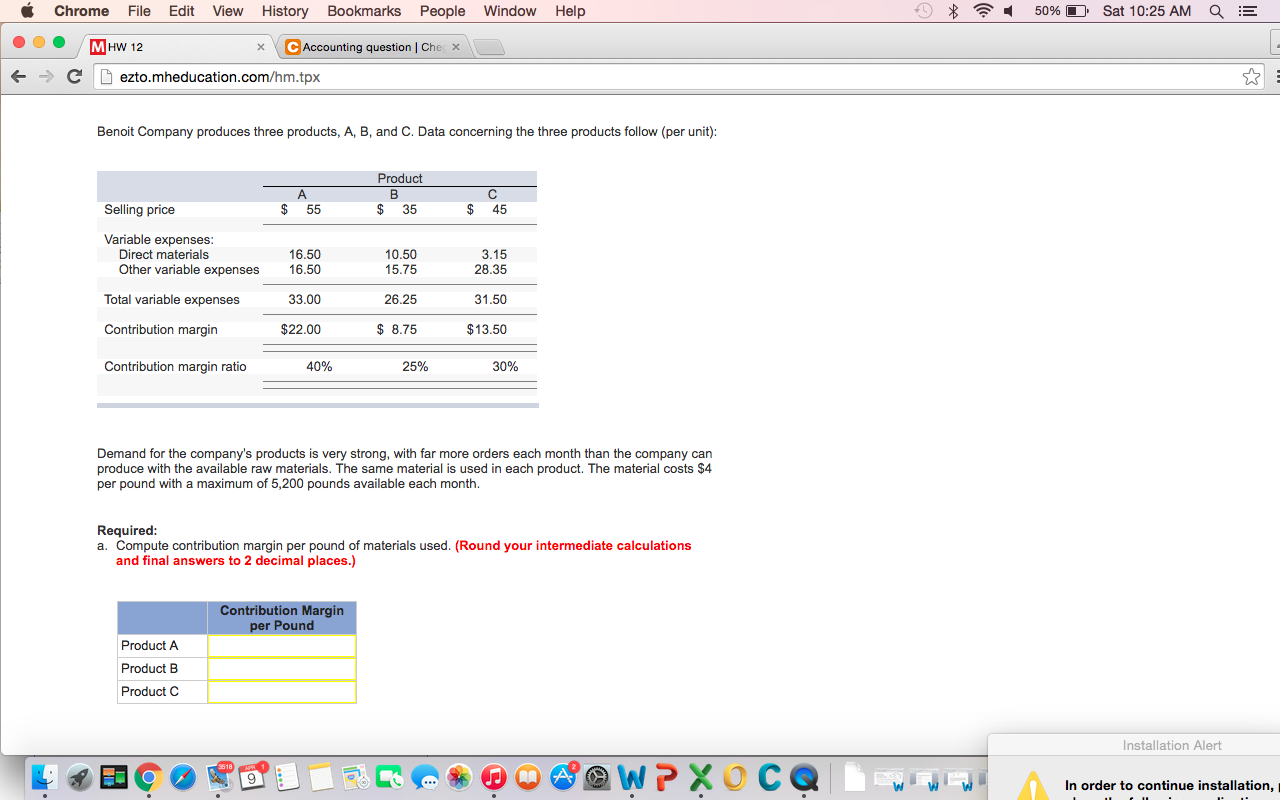The width and height of the screenshot is (1280, 800).
Task: Open Notification Center from the menu bar
Action: point(1246,11)
